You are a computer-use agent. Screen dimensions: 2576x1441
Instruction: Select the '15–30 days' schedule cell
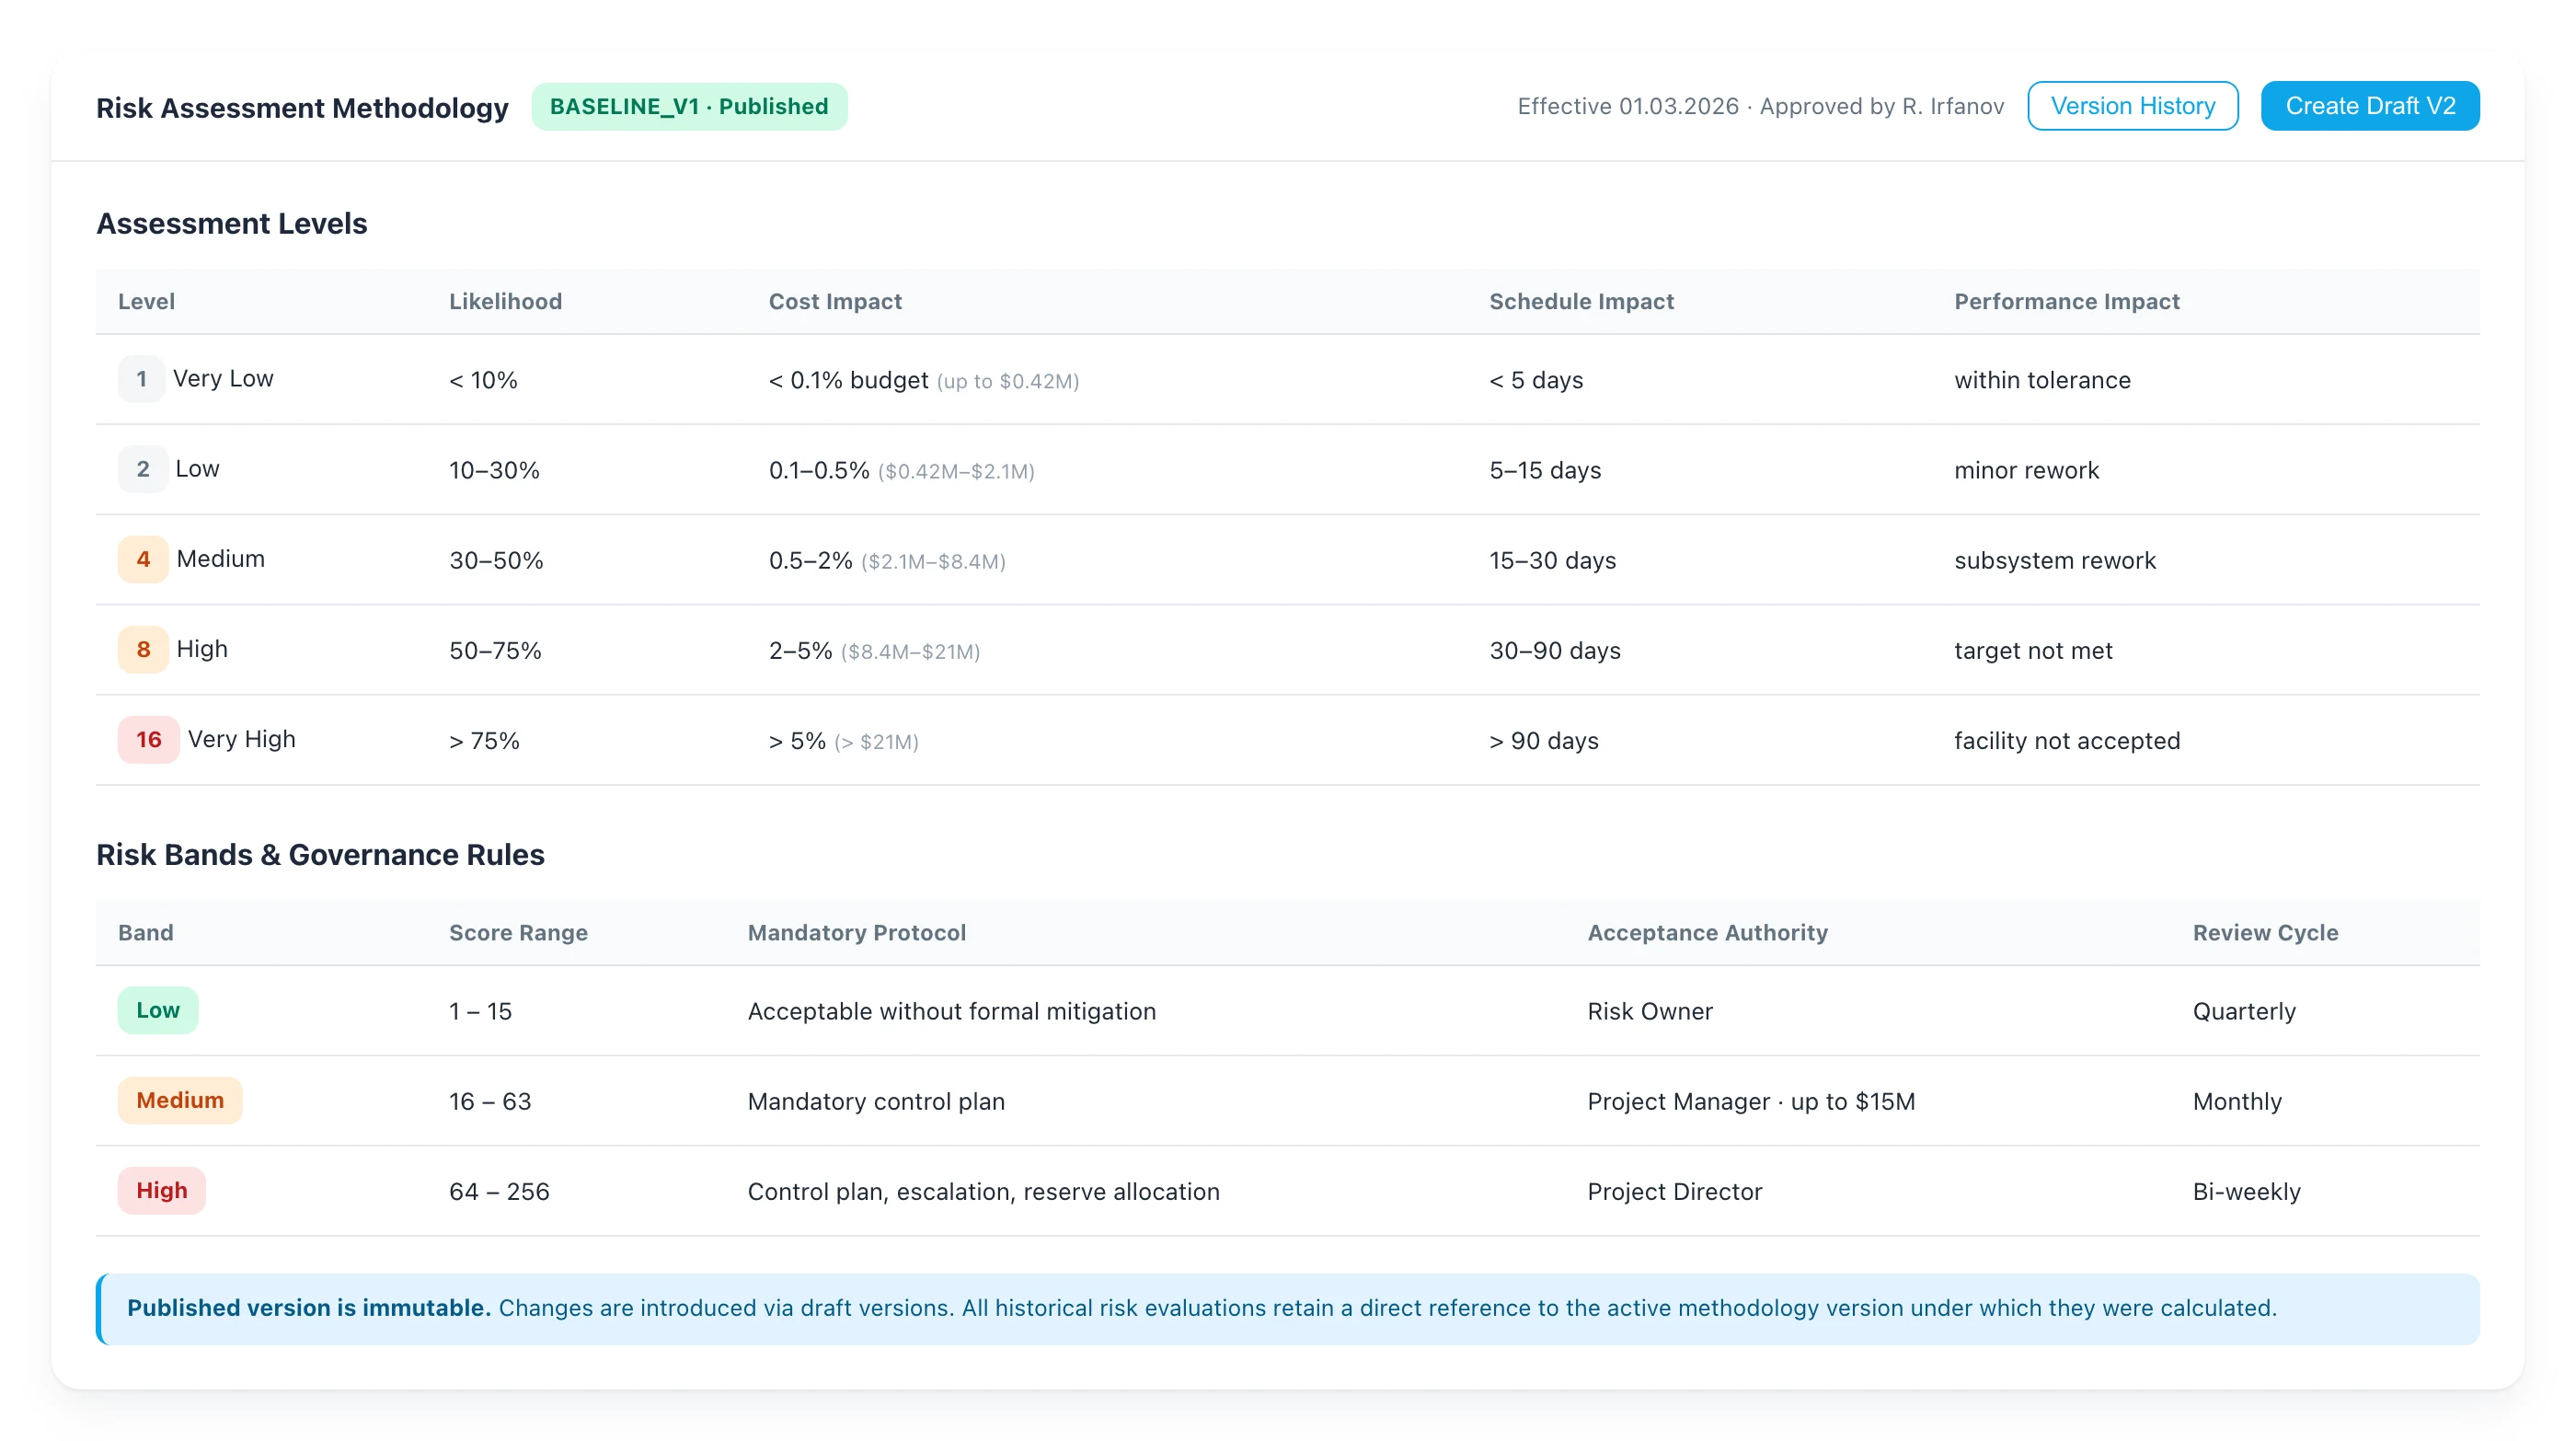click(x=1552, y=560)
